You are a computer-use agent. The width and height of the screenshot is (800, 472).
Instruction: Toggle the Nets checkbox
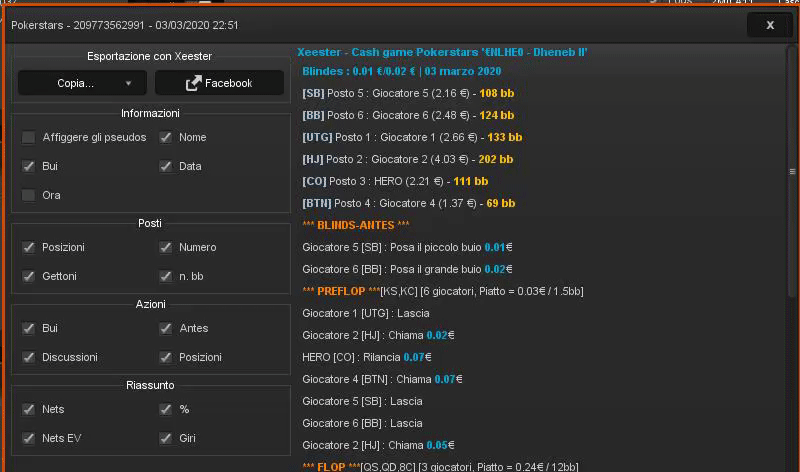29,409
